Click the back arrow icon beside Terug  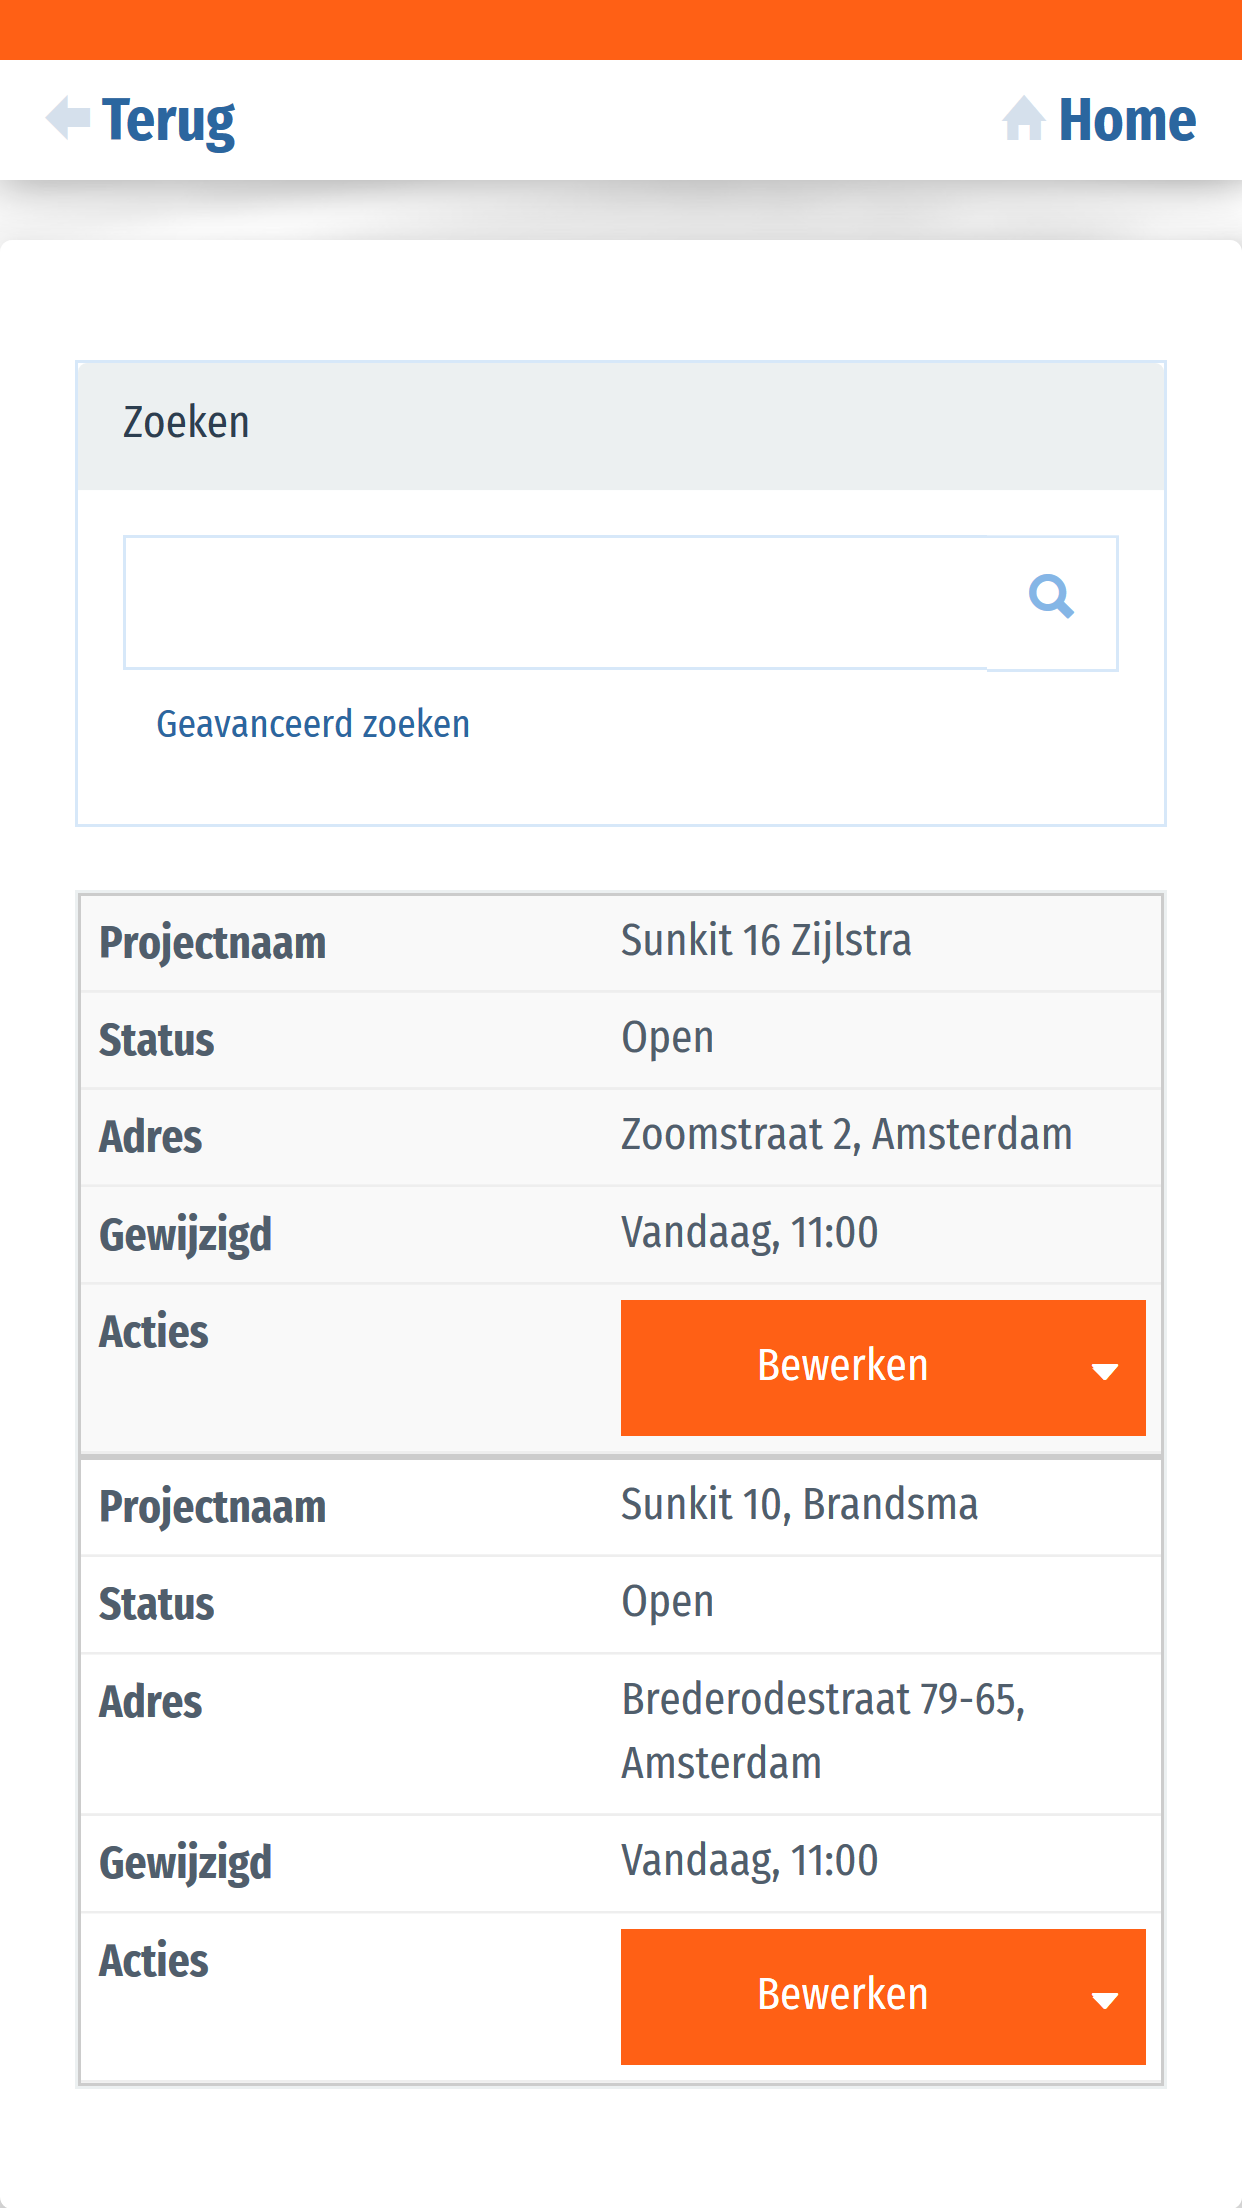coord(68,119)
